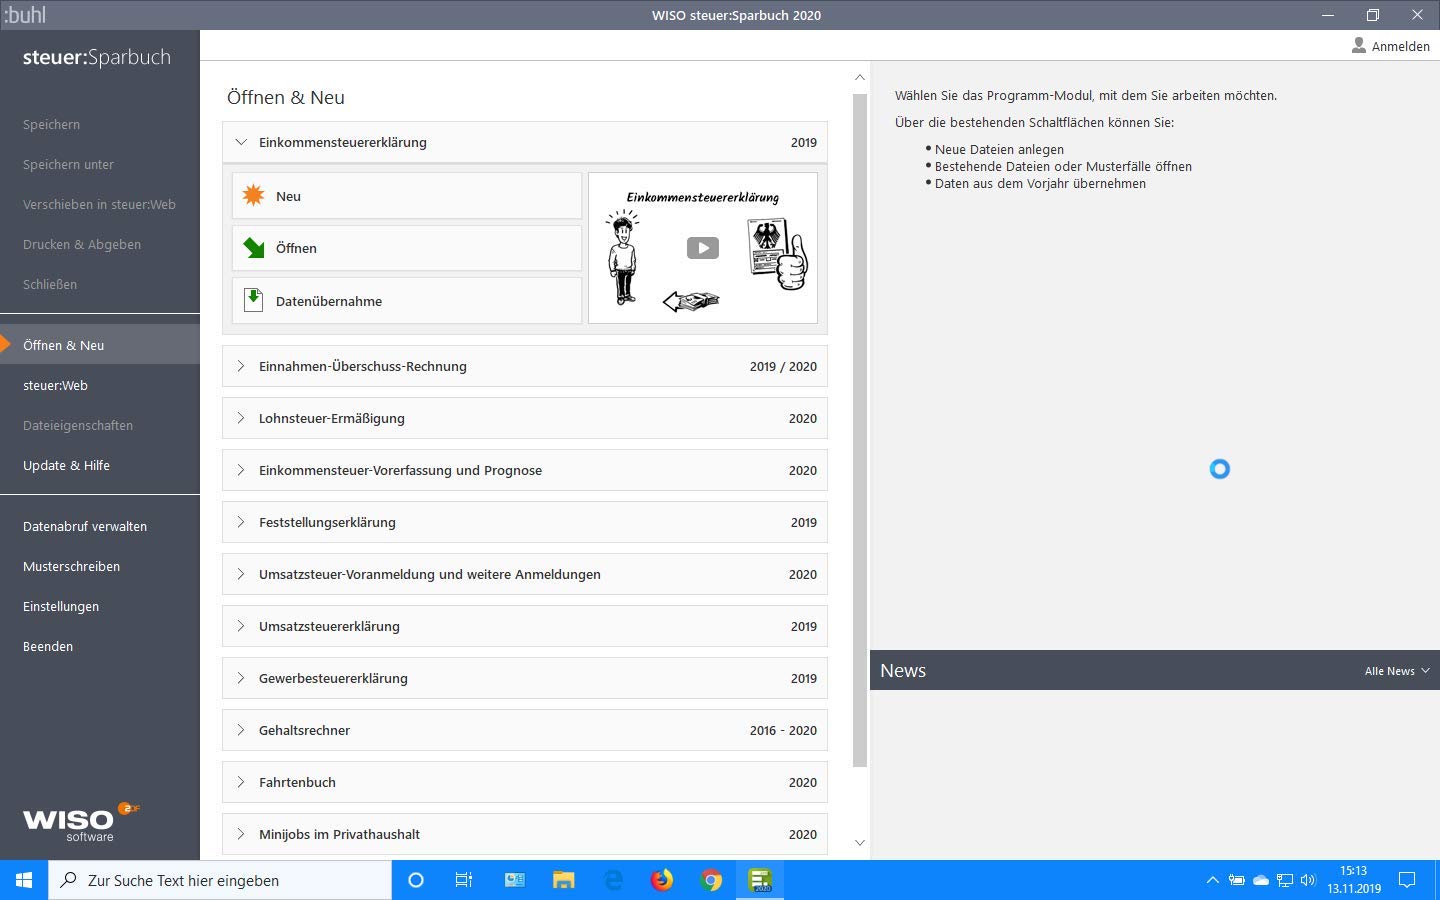Expand the Fahrtenbuch section
This screenshot has height=900, width=1440.
coord(525,782)
